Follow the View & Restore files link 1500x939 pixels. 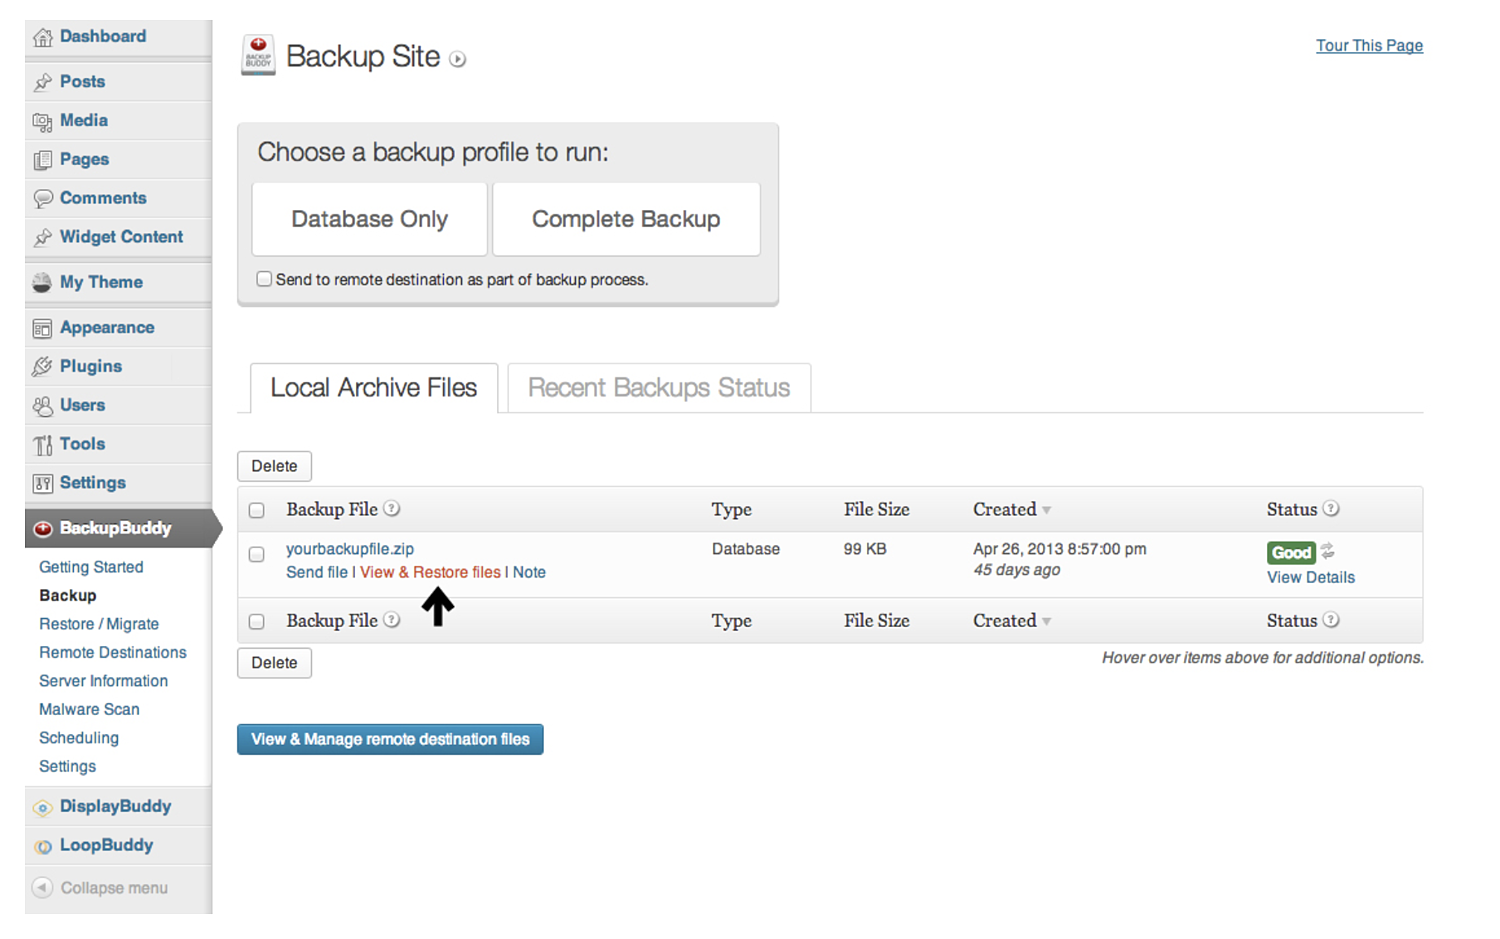click(x=431, y=572)
